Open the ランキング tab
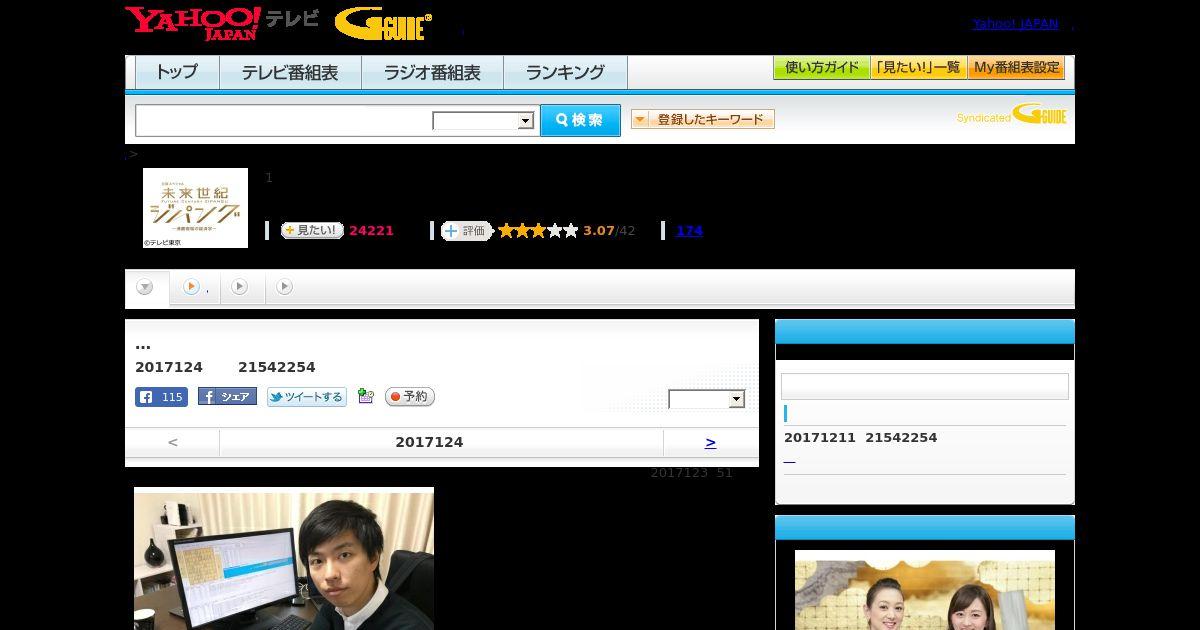The image size is (1200, 630). pos(565,72)
